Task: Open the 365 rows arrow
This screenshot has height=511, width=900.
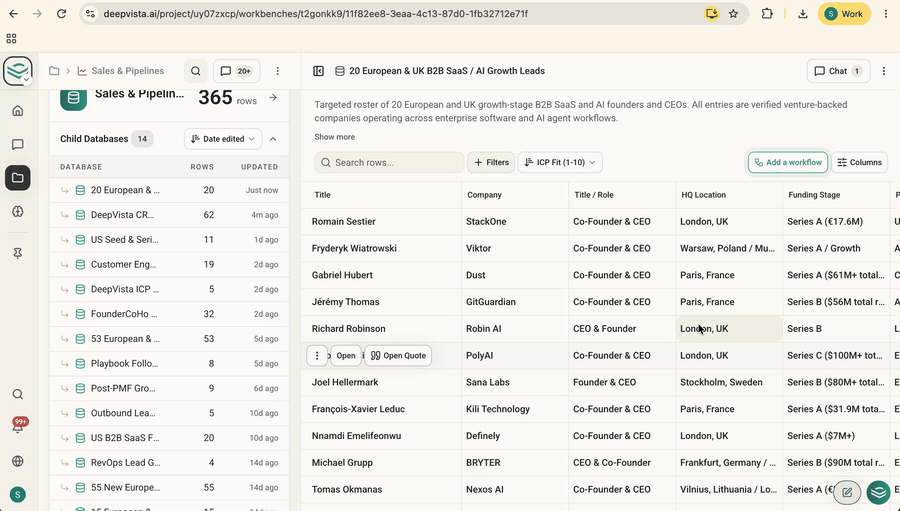Action: tap(273, 98)
